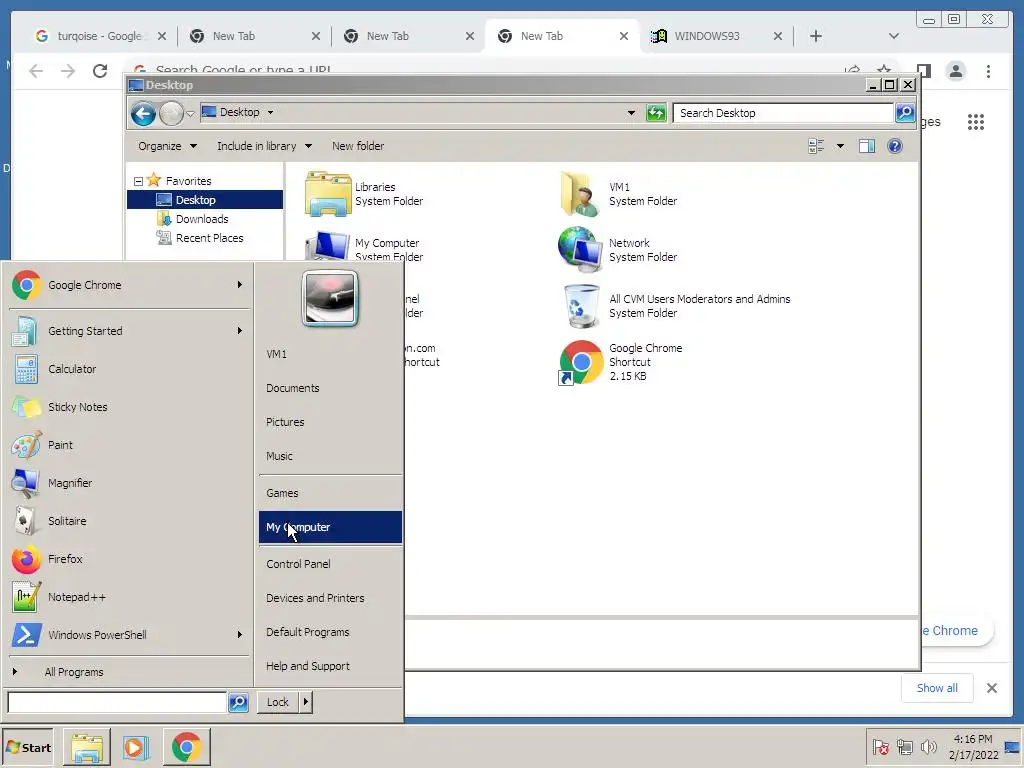
Task: Open Control Panel from Start menu
Action: point(330,564)
